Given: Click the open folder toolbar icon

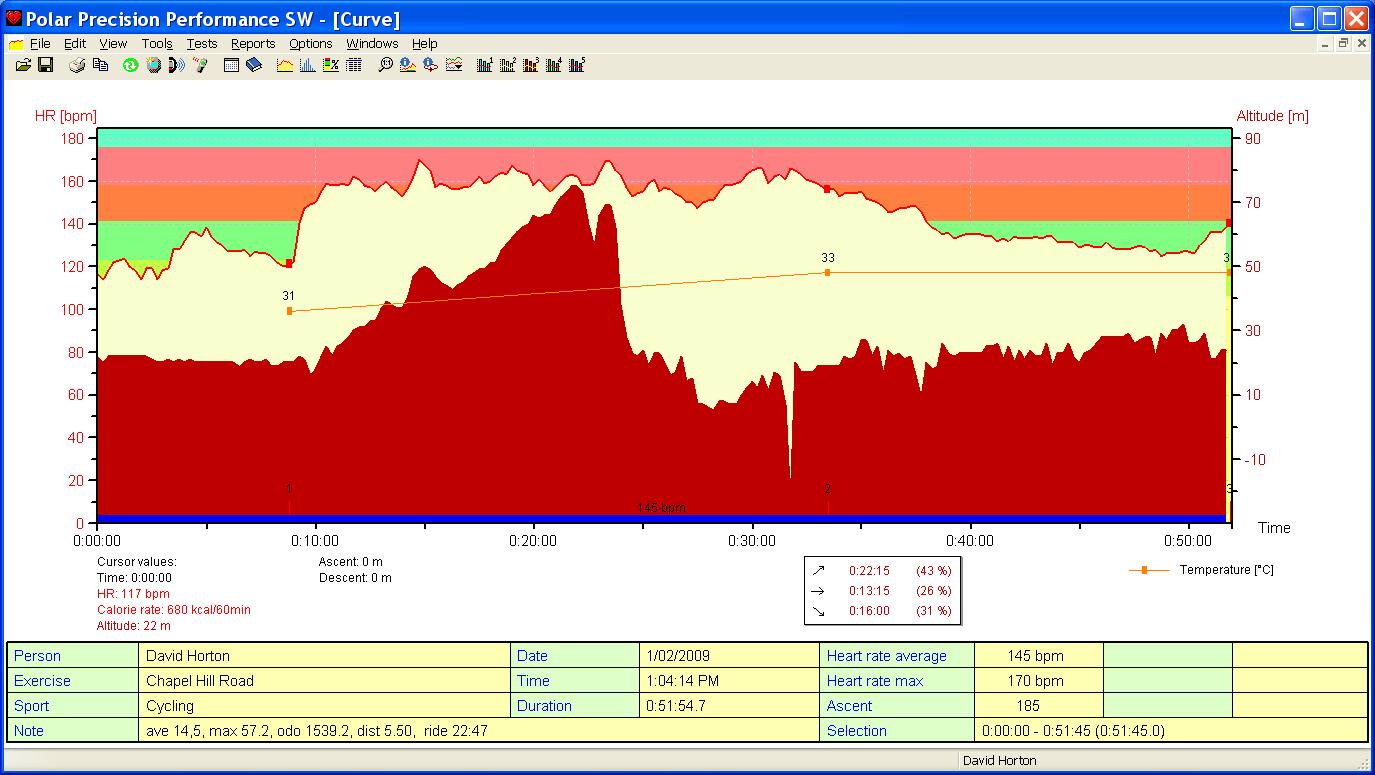Looking at the screenshot, I should [23, 65].
